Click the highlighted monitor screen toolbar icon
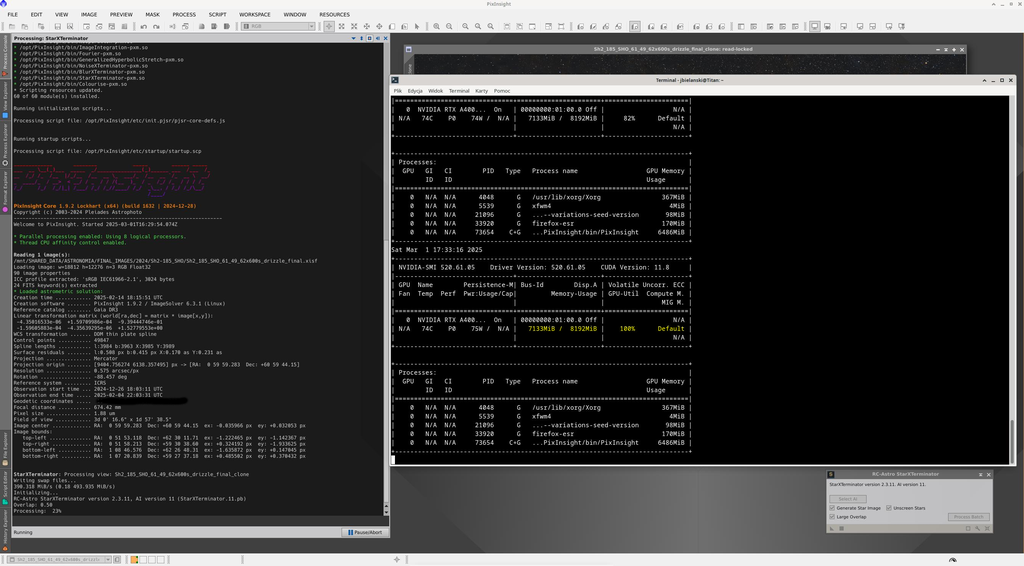1024x566 pixels. pos(814,26)
